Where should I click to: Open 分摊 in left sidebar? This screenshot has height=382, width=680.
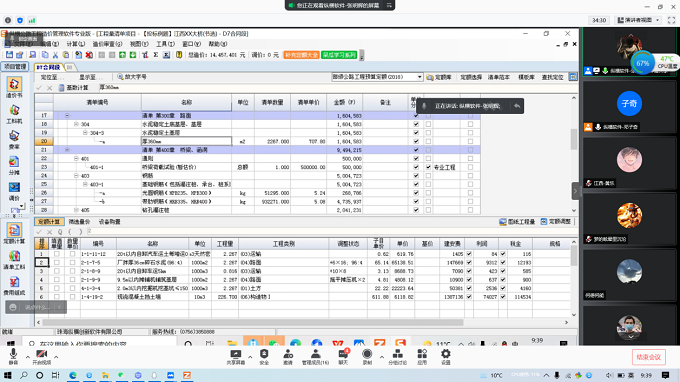(14, 165)
